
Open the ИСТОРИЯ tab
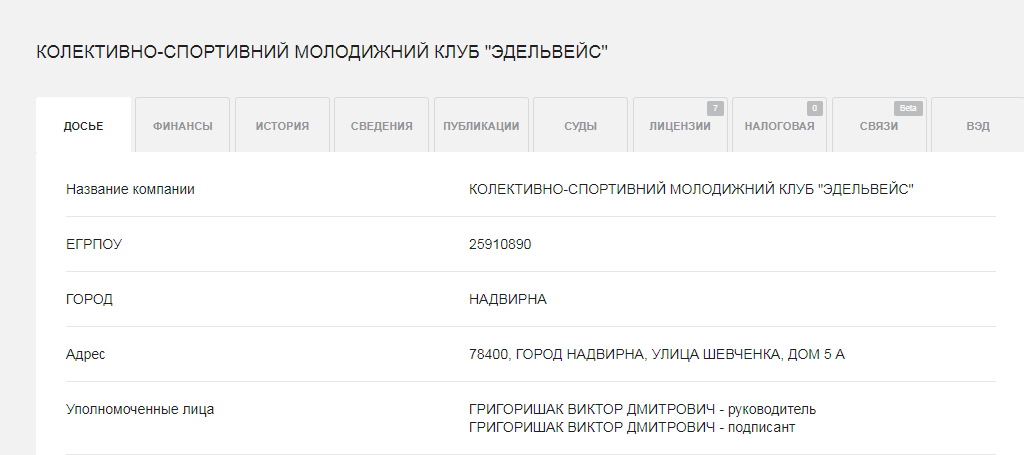(282, 126)
